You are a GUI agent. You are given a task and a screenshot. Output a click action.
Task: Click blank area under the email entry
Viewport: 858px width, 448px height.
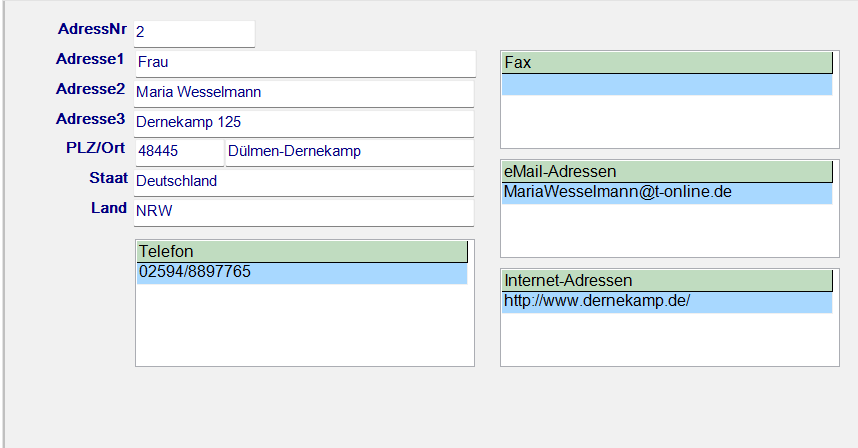pyautogui.click(x=667, y=232)
